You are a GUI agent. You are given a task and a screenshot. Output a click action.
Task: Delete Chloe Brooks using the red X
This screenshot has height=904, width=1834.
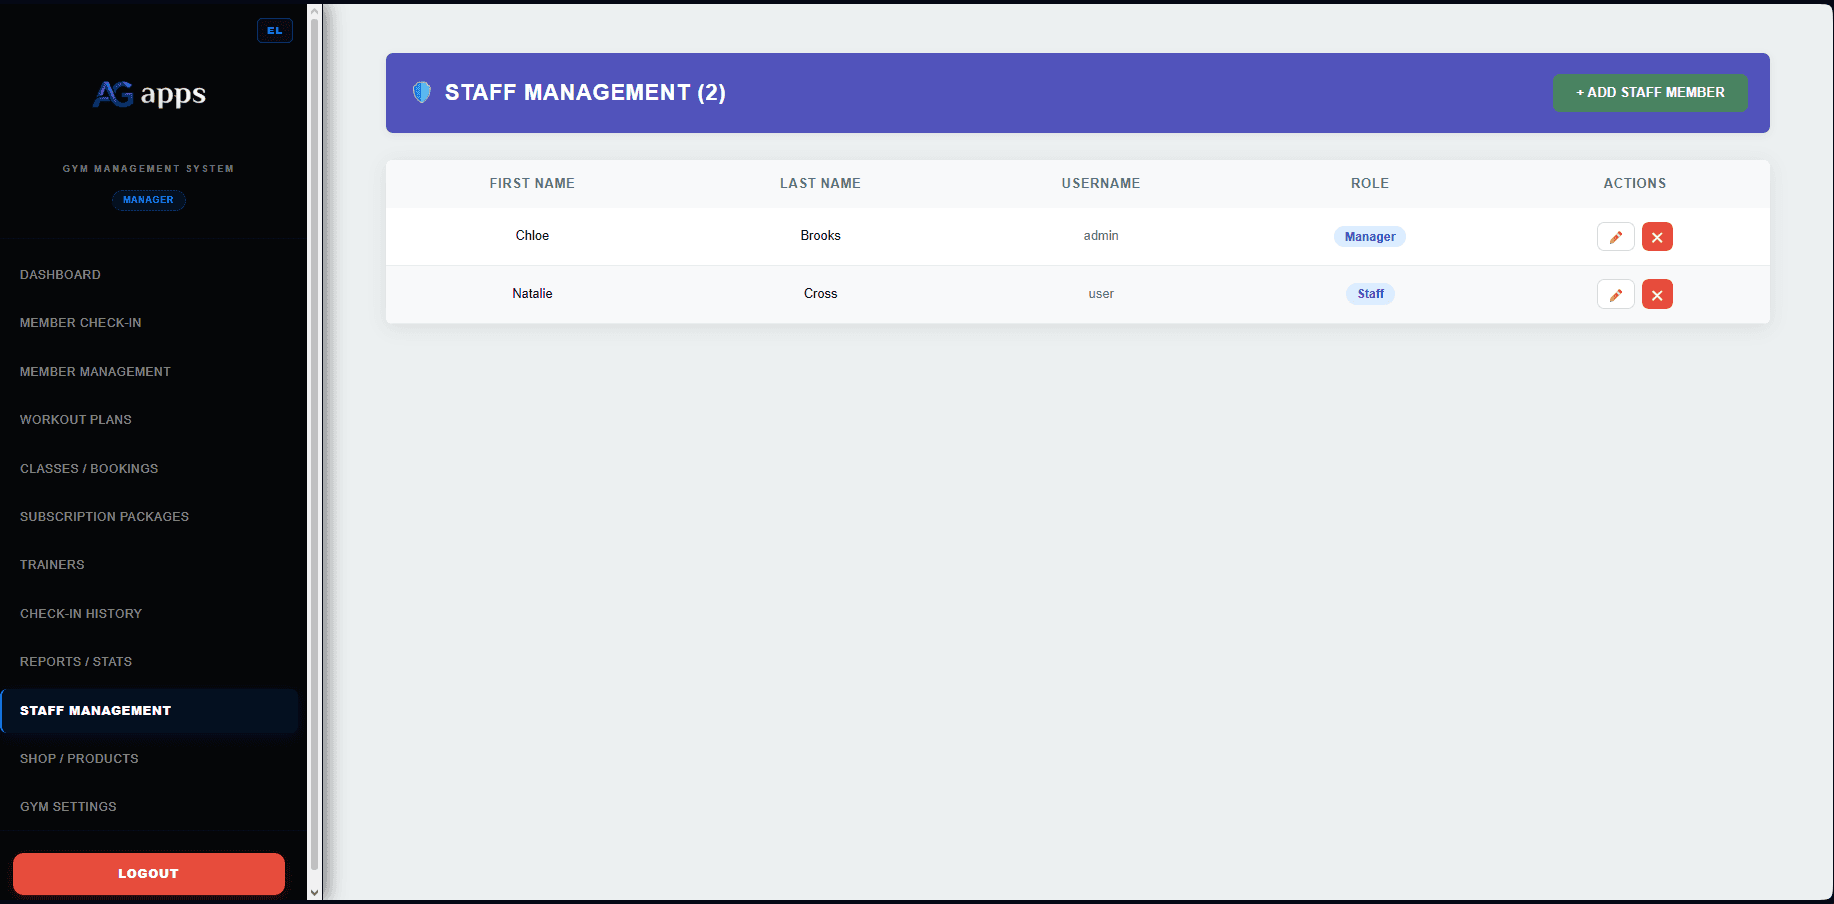coord(1657,237)
